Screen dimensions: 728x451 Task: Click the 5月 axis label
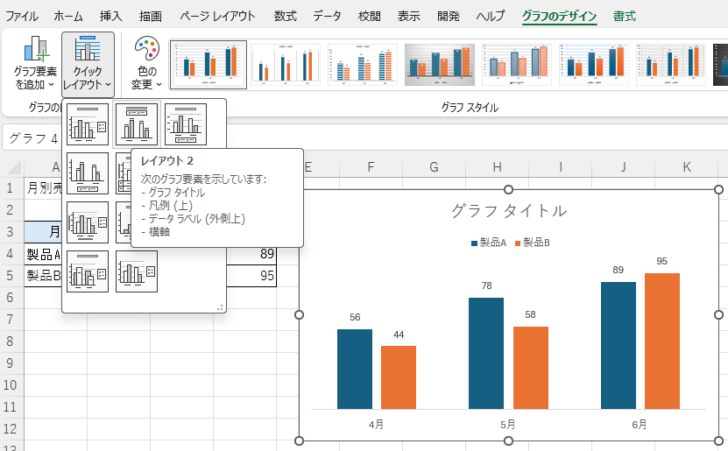click(508, 425)
